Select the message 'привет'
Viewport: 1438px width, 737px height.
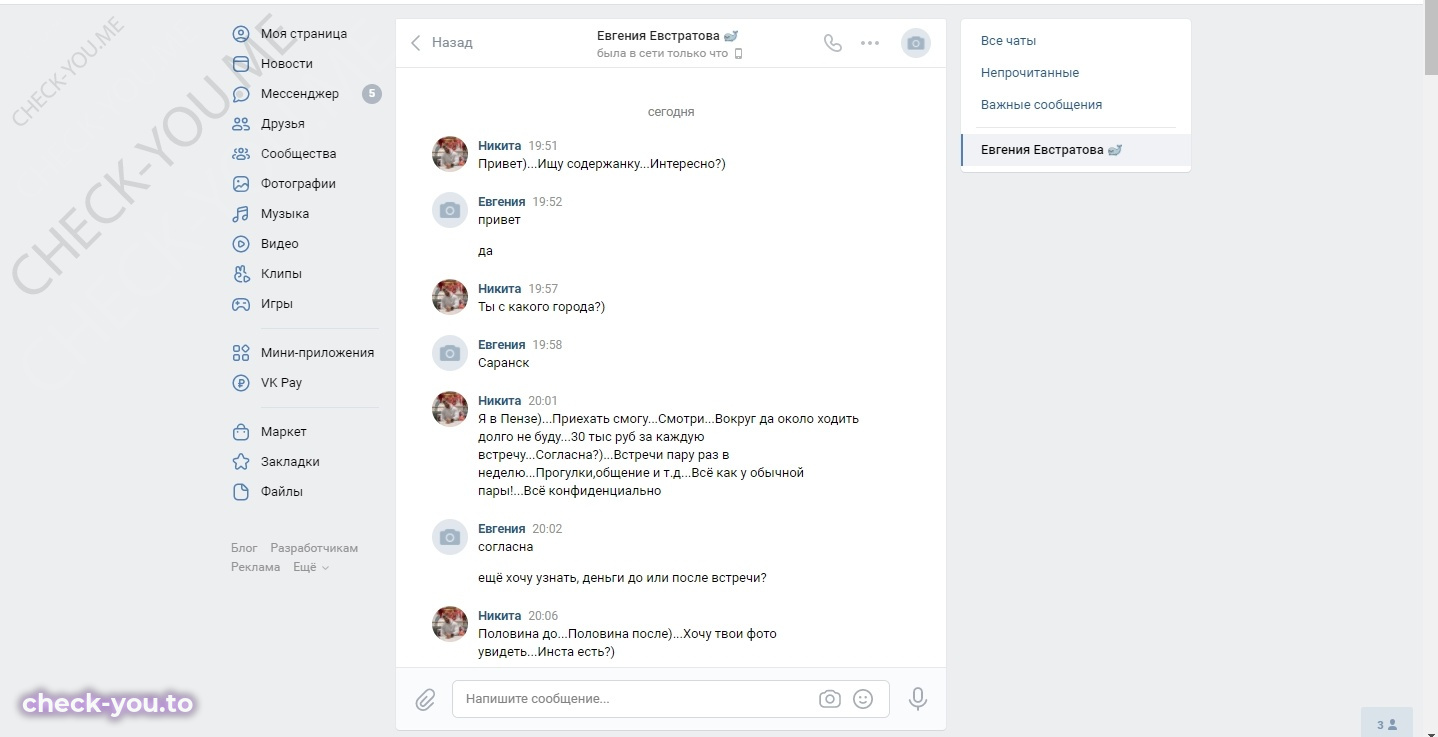499,220
